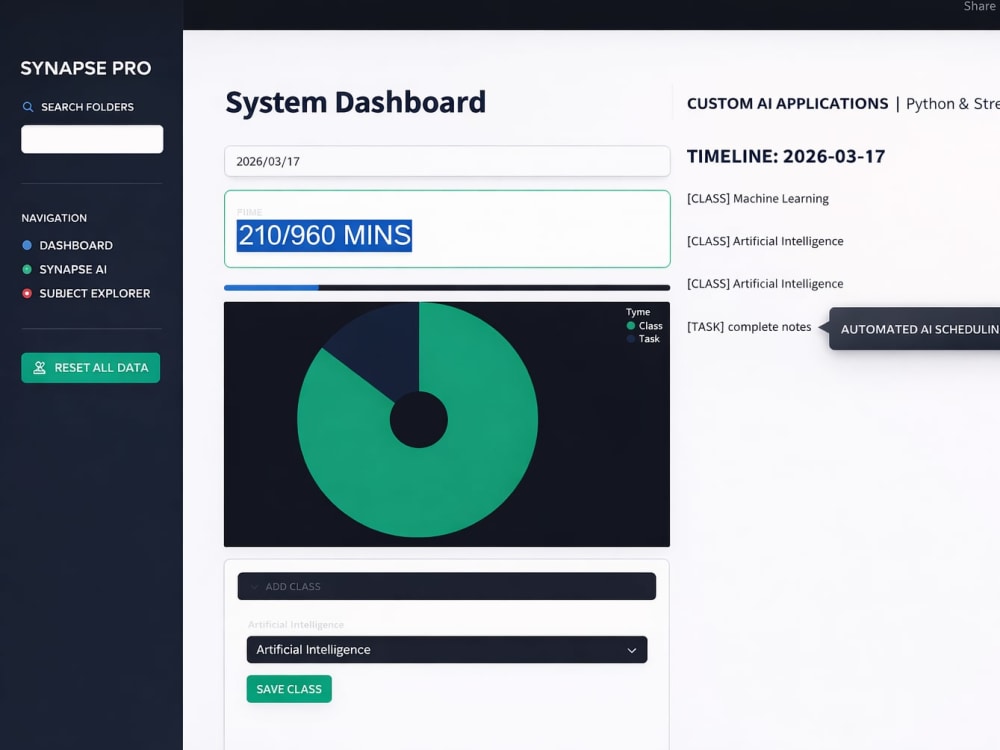Screen dimensions: 1000x750
Task: Open the Dashboard navigation item
Action: [76, 245]
